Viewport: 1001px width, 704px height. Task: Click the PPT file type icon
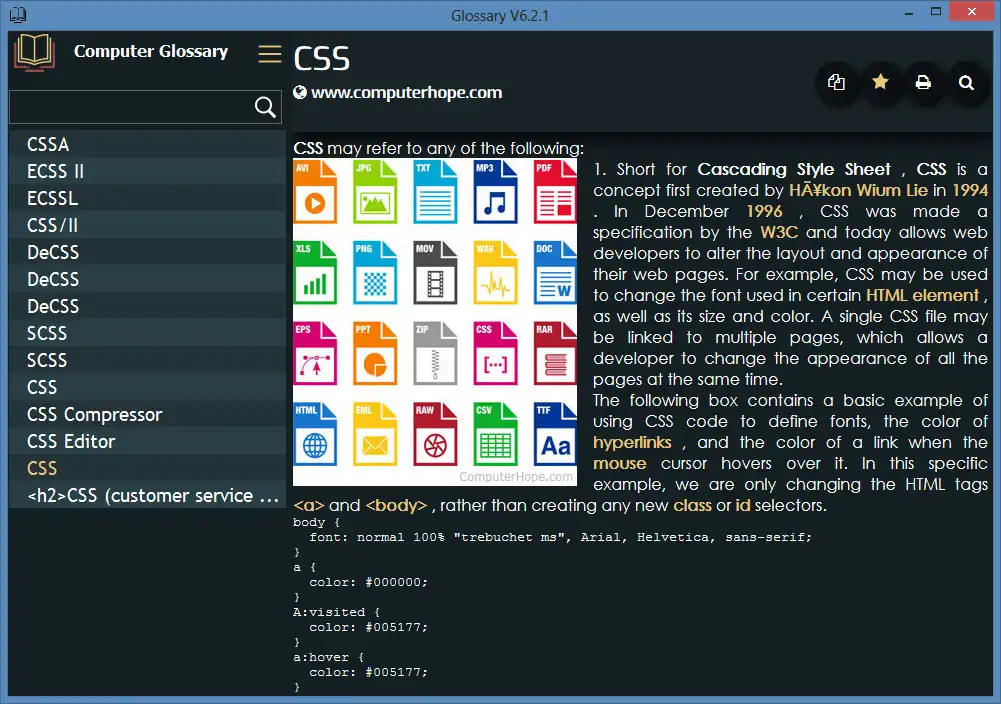375,353
